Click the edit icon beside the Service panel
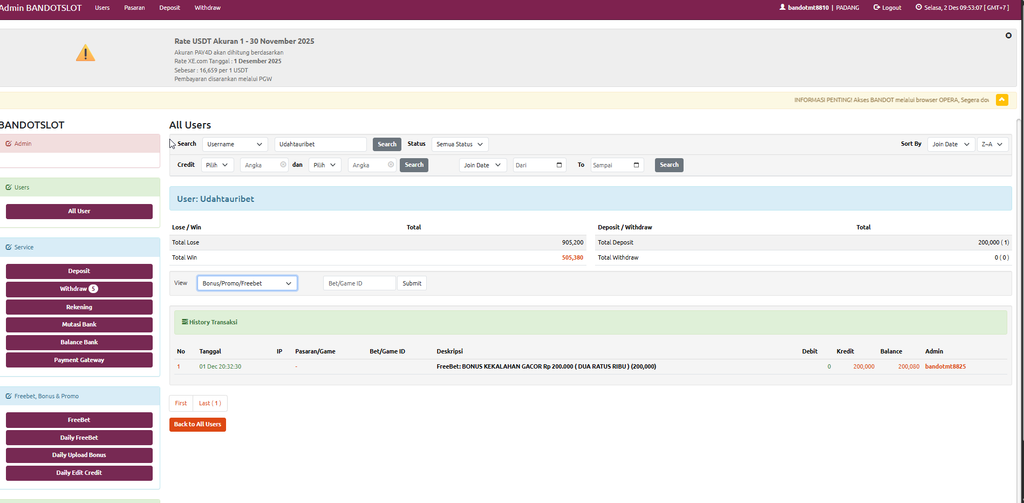 (x=8, y=248)
